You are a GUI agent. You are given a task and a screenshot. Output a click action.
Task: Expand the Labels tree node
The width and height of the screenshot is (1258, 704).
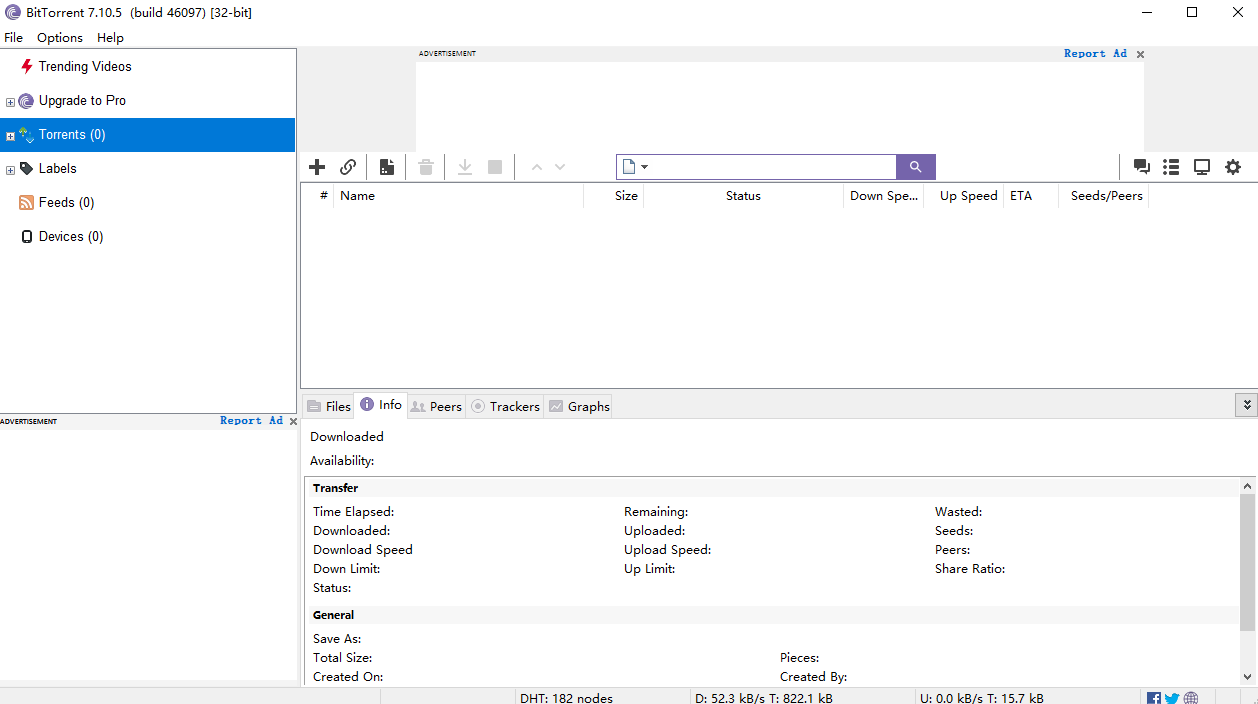coord(11,170)
